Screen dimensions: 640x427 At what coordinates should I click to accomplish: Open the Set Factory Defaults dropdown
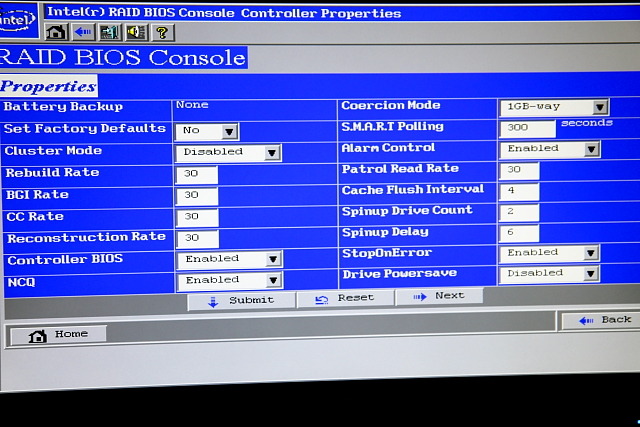coord(207,131)
